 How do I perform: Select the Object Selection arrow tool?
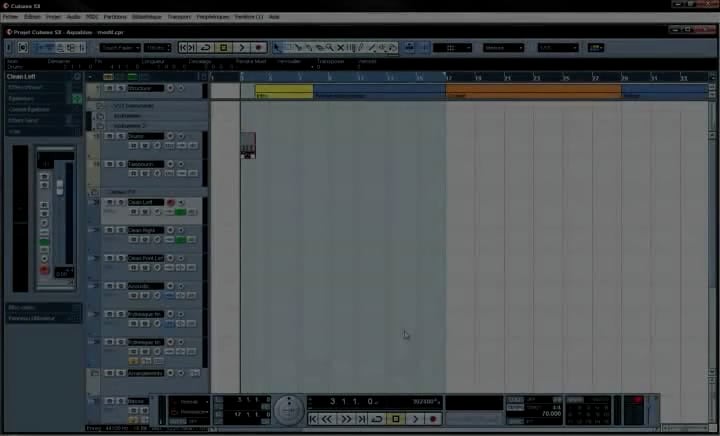277,47
